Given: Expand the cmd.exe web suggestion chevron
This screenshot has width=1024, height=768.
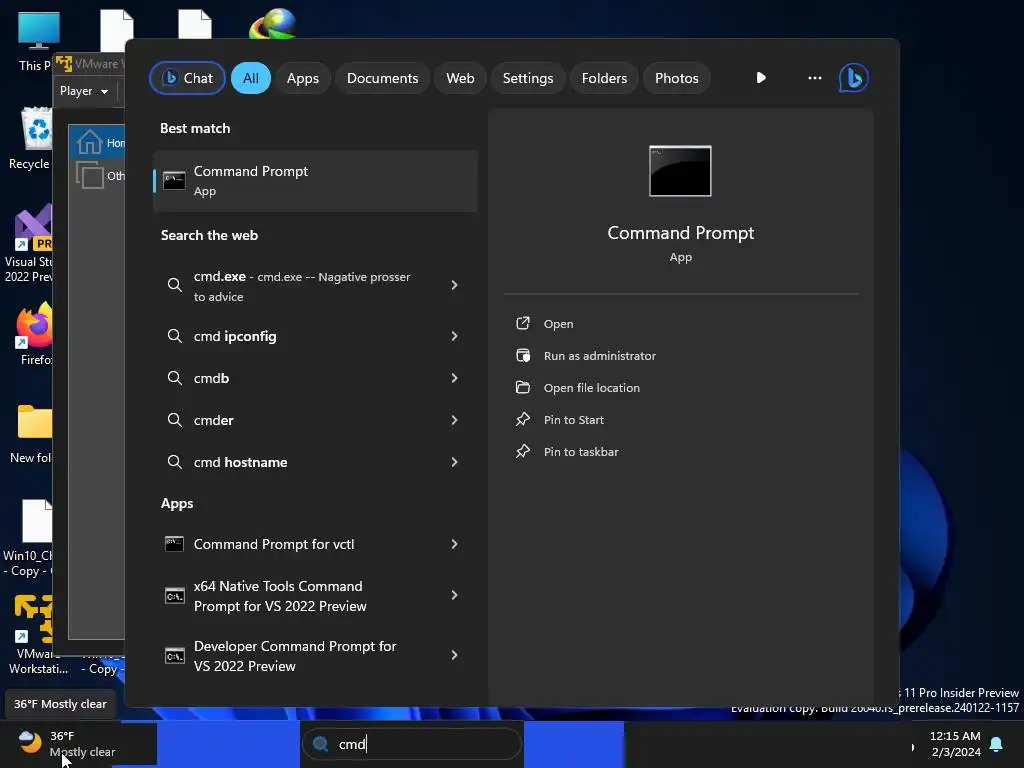Looking at the screenshot, I should [x=455, y=285].
